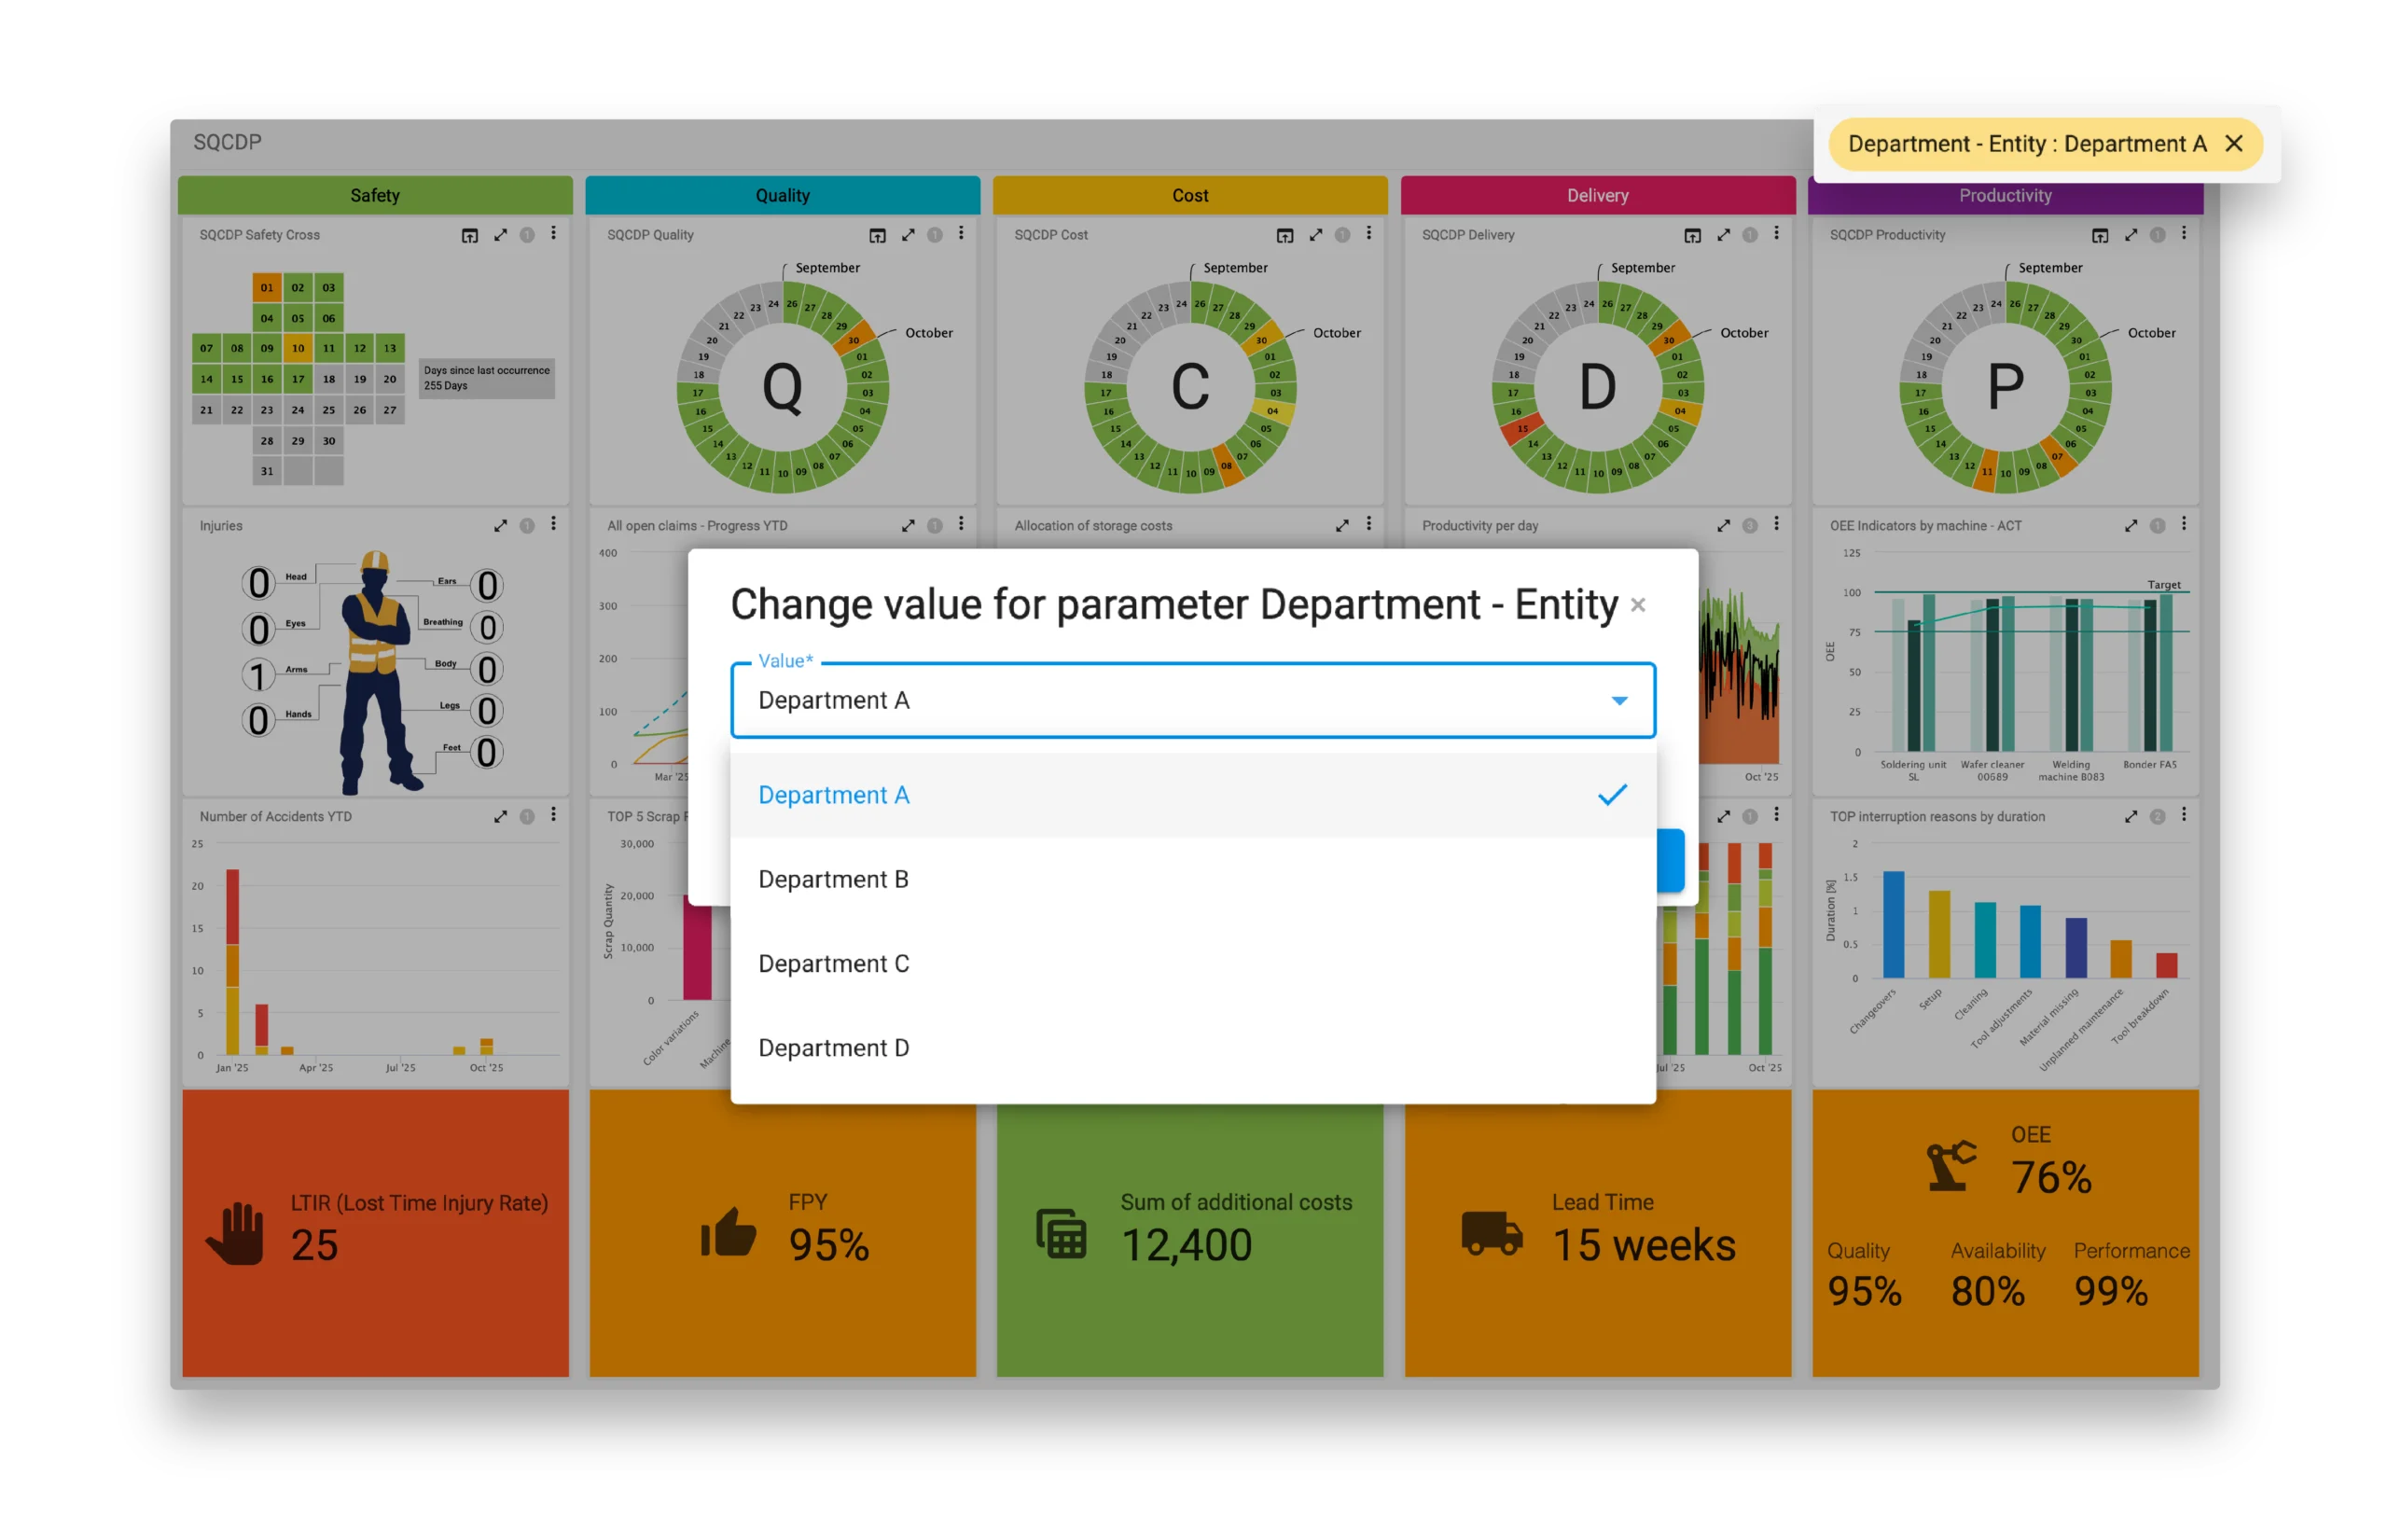Open table view icon in SQCDP Safety Cross

pos(469,235)
